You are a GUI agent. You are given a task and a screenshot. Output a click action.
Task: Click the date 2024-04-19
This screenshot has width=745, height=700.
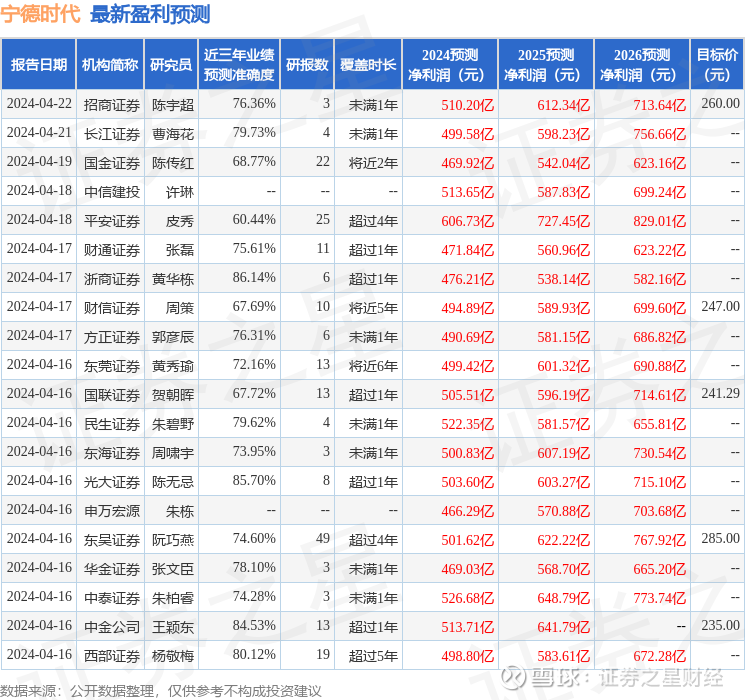39,161
